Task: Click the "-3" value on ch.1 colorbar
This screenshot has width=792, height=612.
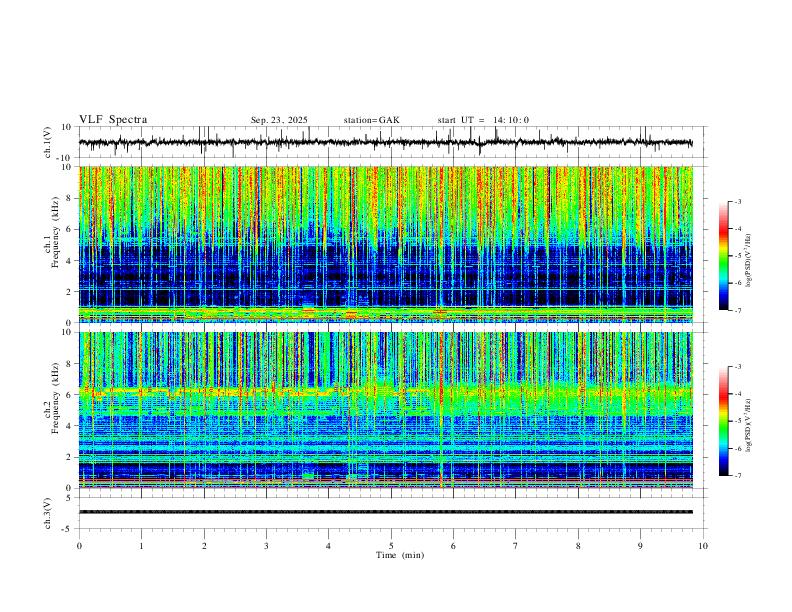Action: coord(738,201)
